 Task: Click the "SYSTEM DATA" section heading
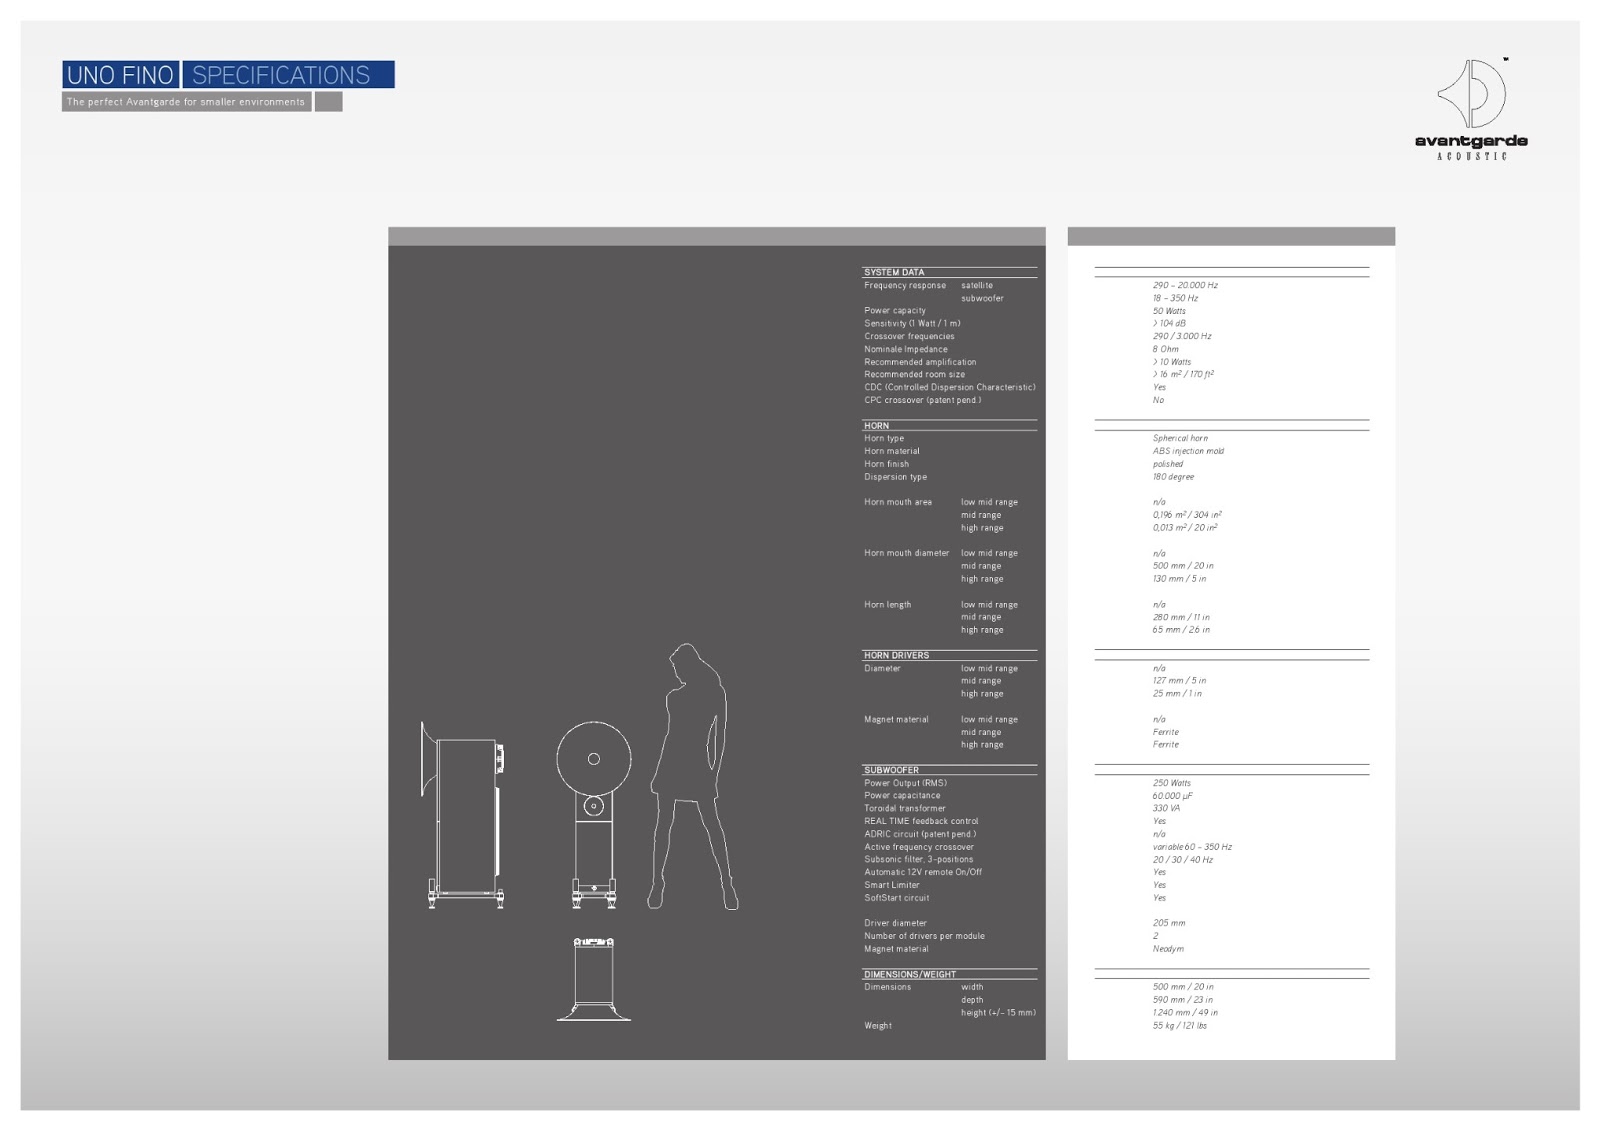(894, 272)
